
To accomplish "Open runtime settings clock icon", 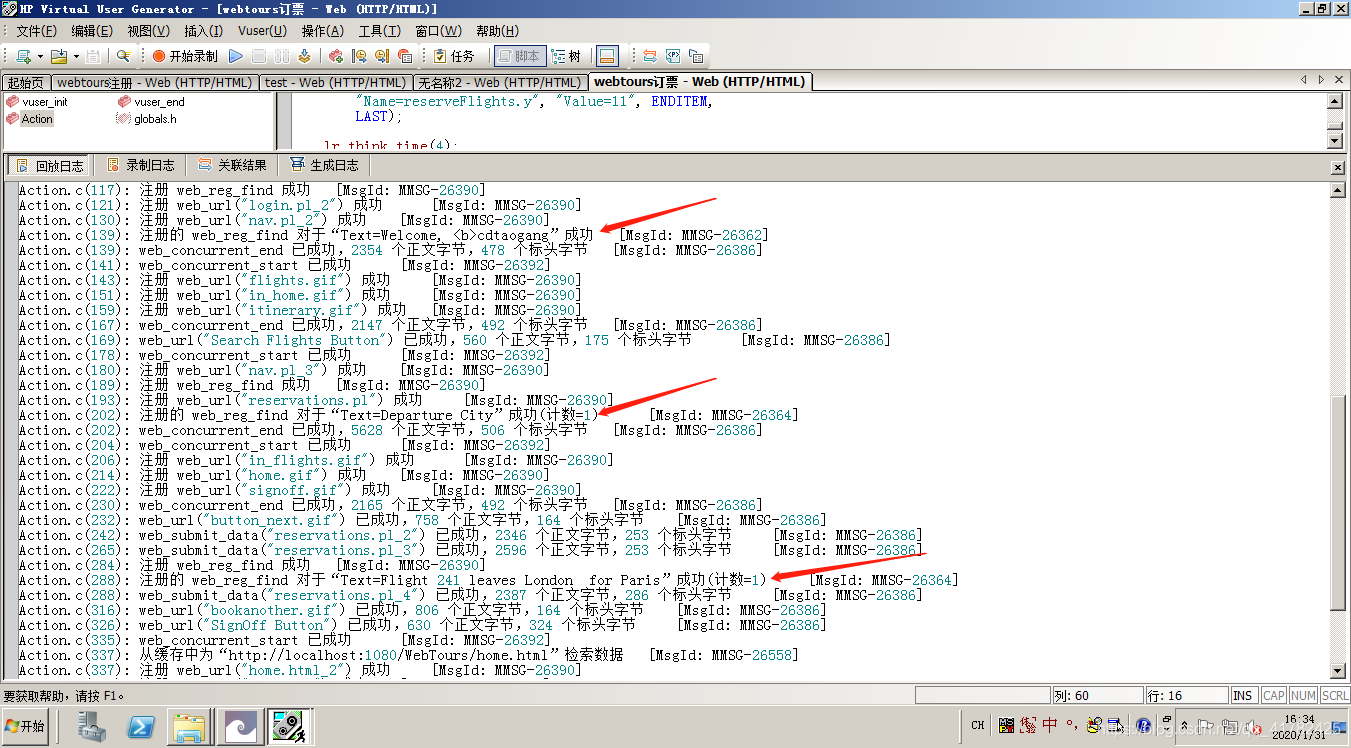I will click(x=359, y=56).
